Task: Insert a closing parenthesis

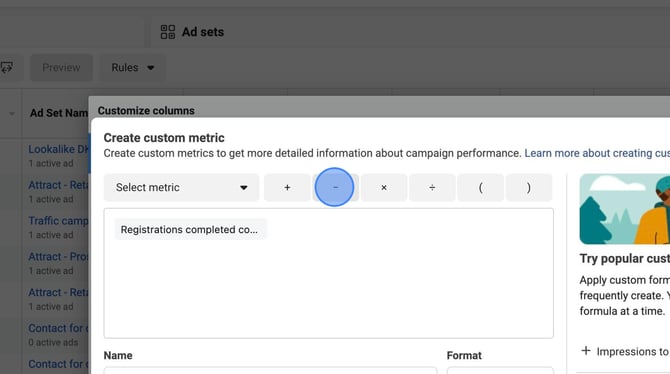Action: point(529,187)
